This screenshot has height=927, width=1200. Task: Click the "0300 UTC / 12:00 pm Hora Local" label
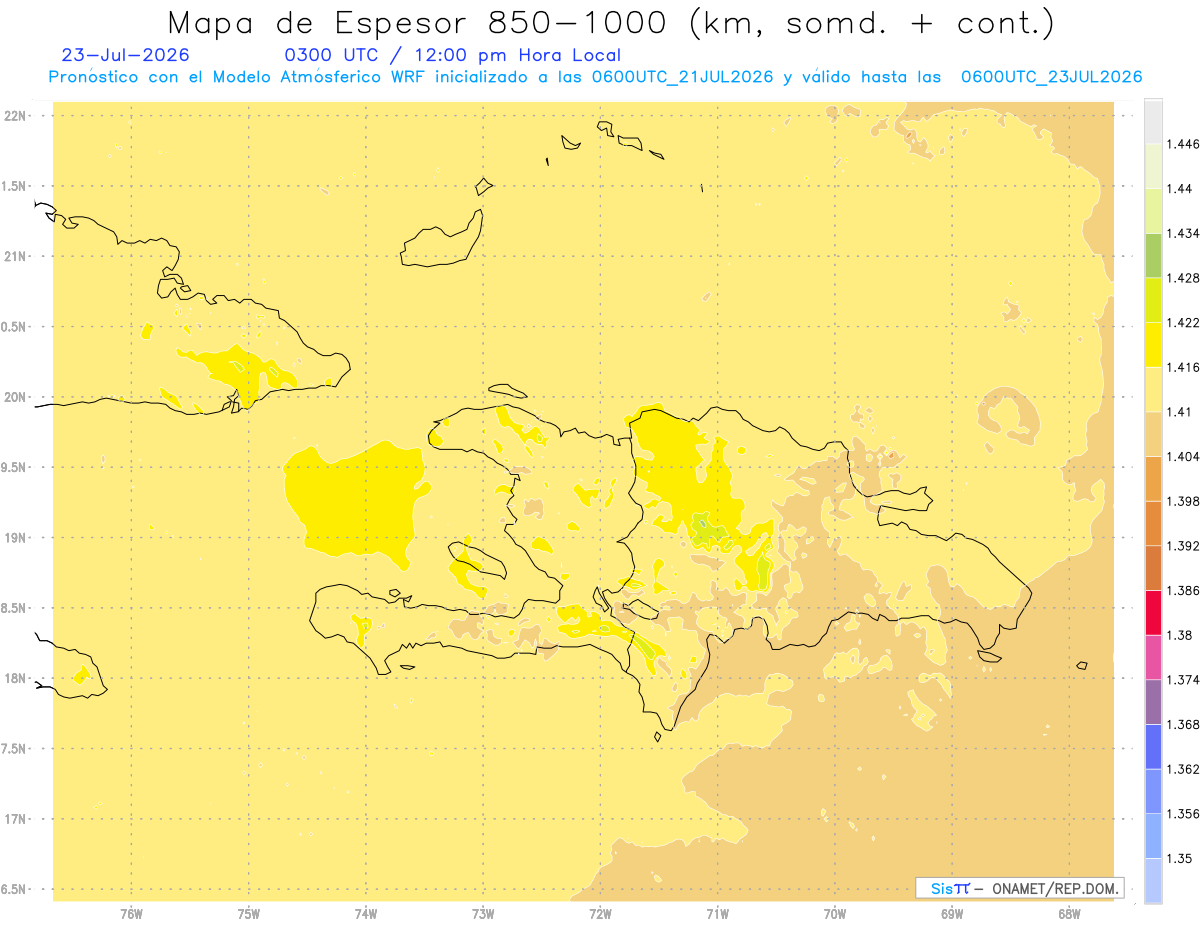453,56
